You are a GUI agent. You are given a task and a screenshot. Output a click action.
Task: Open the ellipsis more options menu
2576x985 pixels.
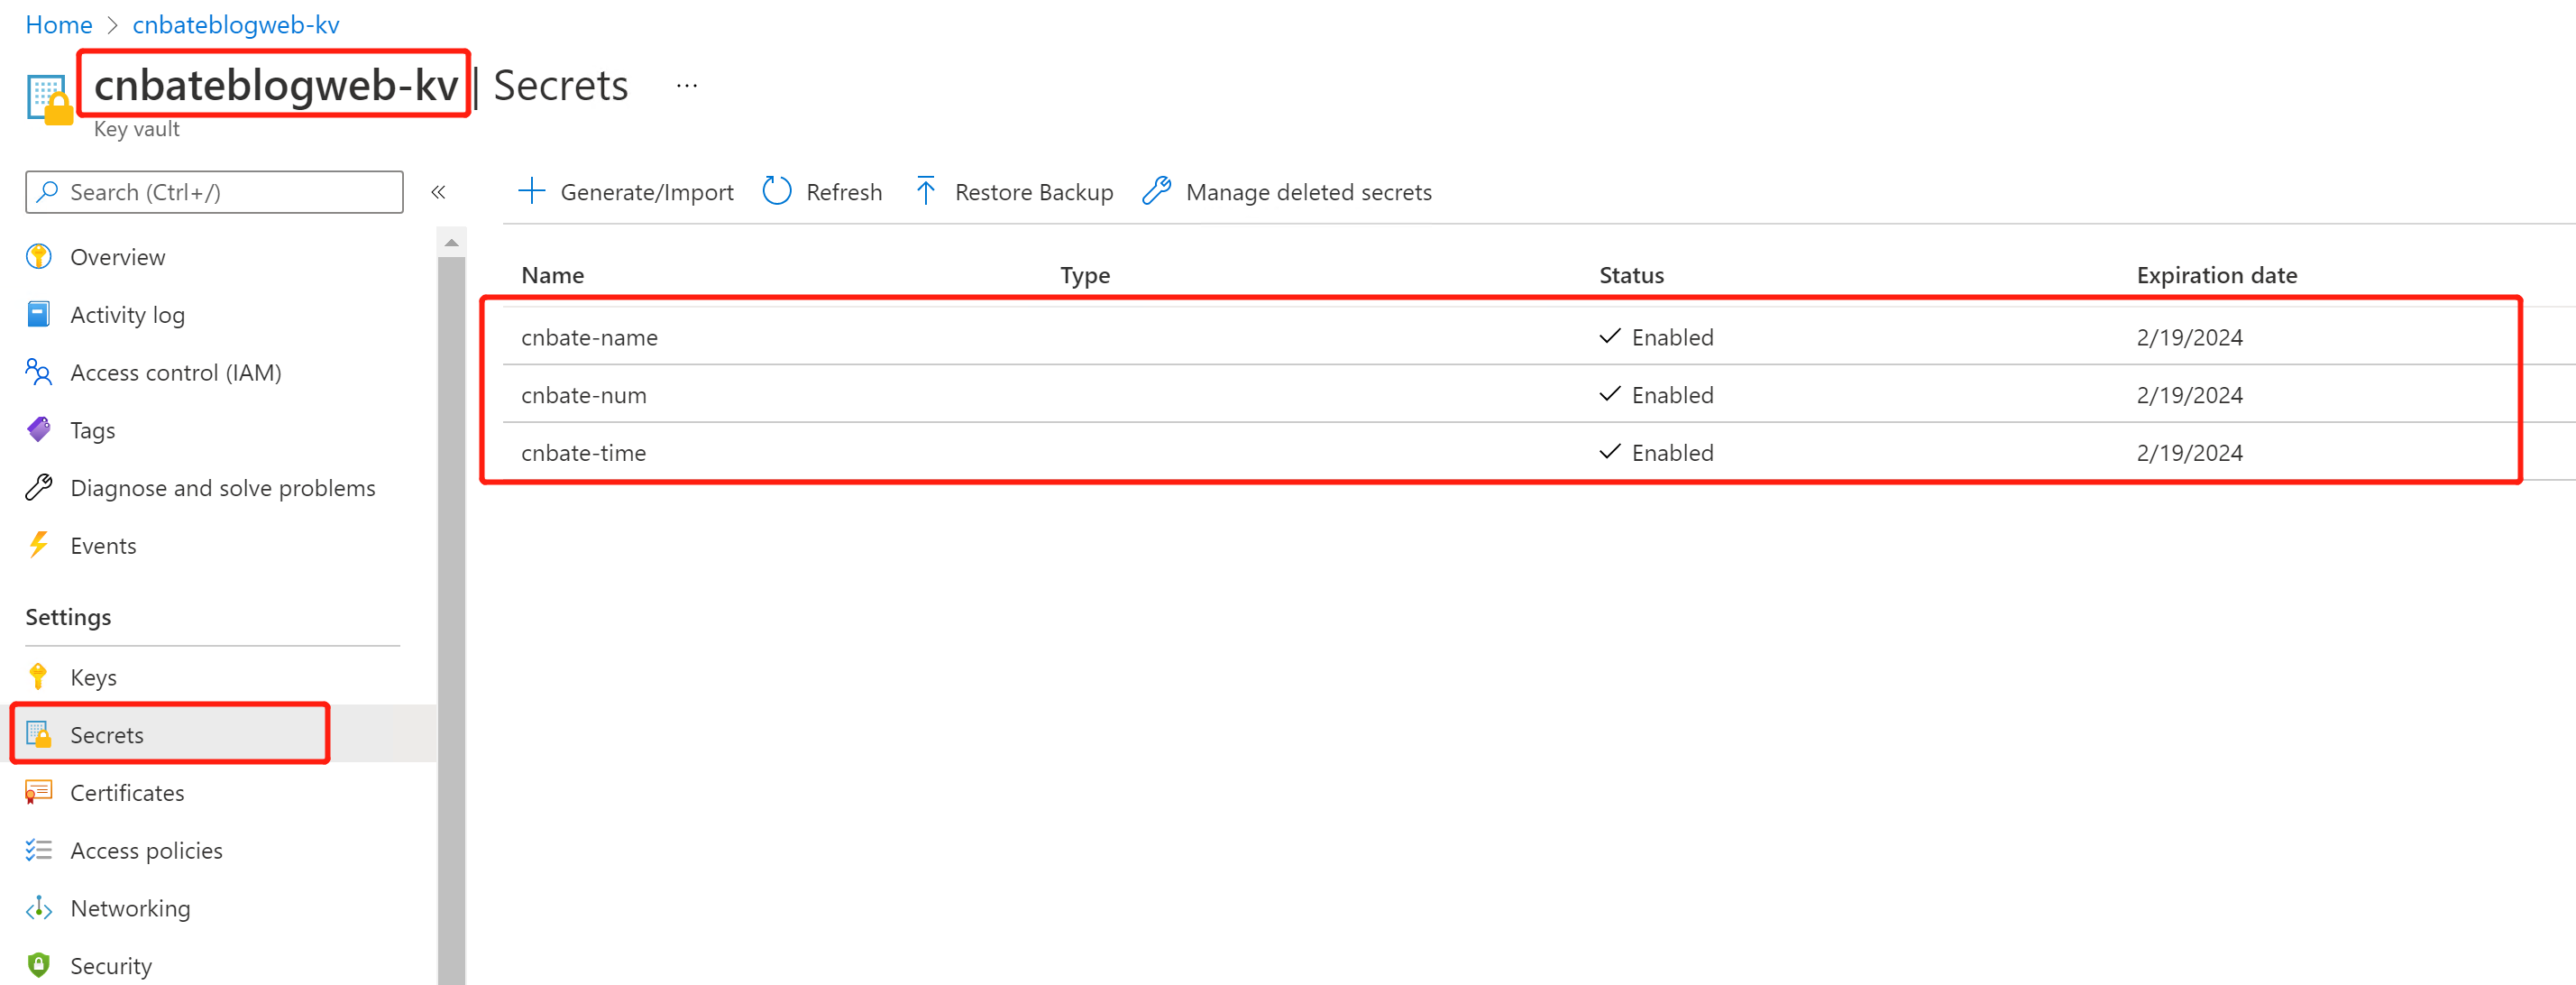point(686,86)
